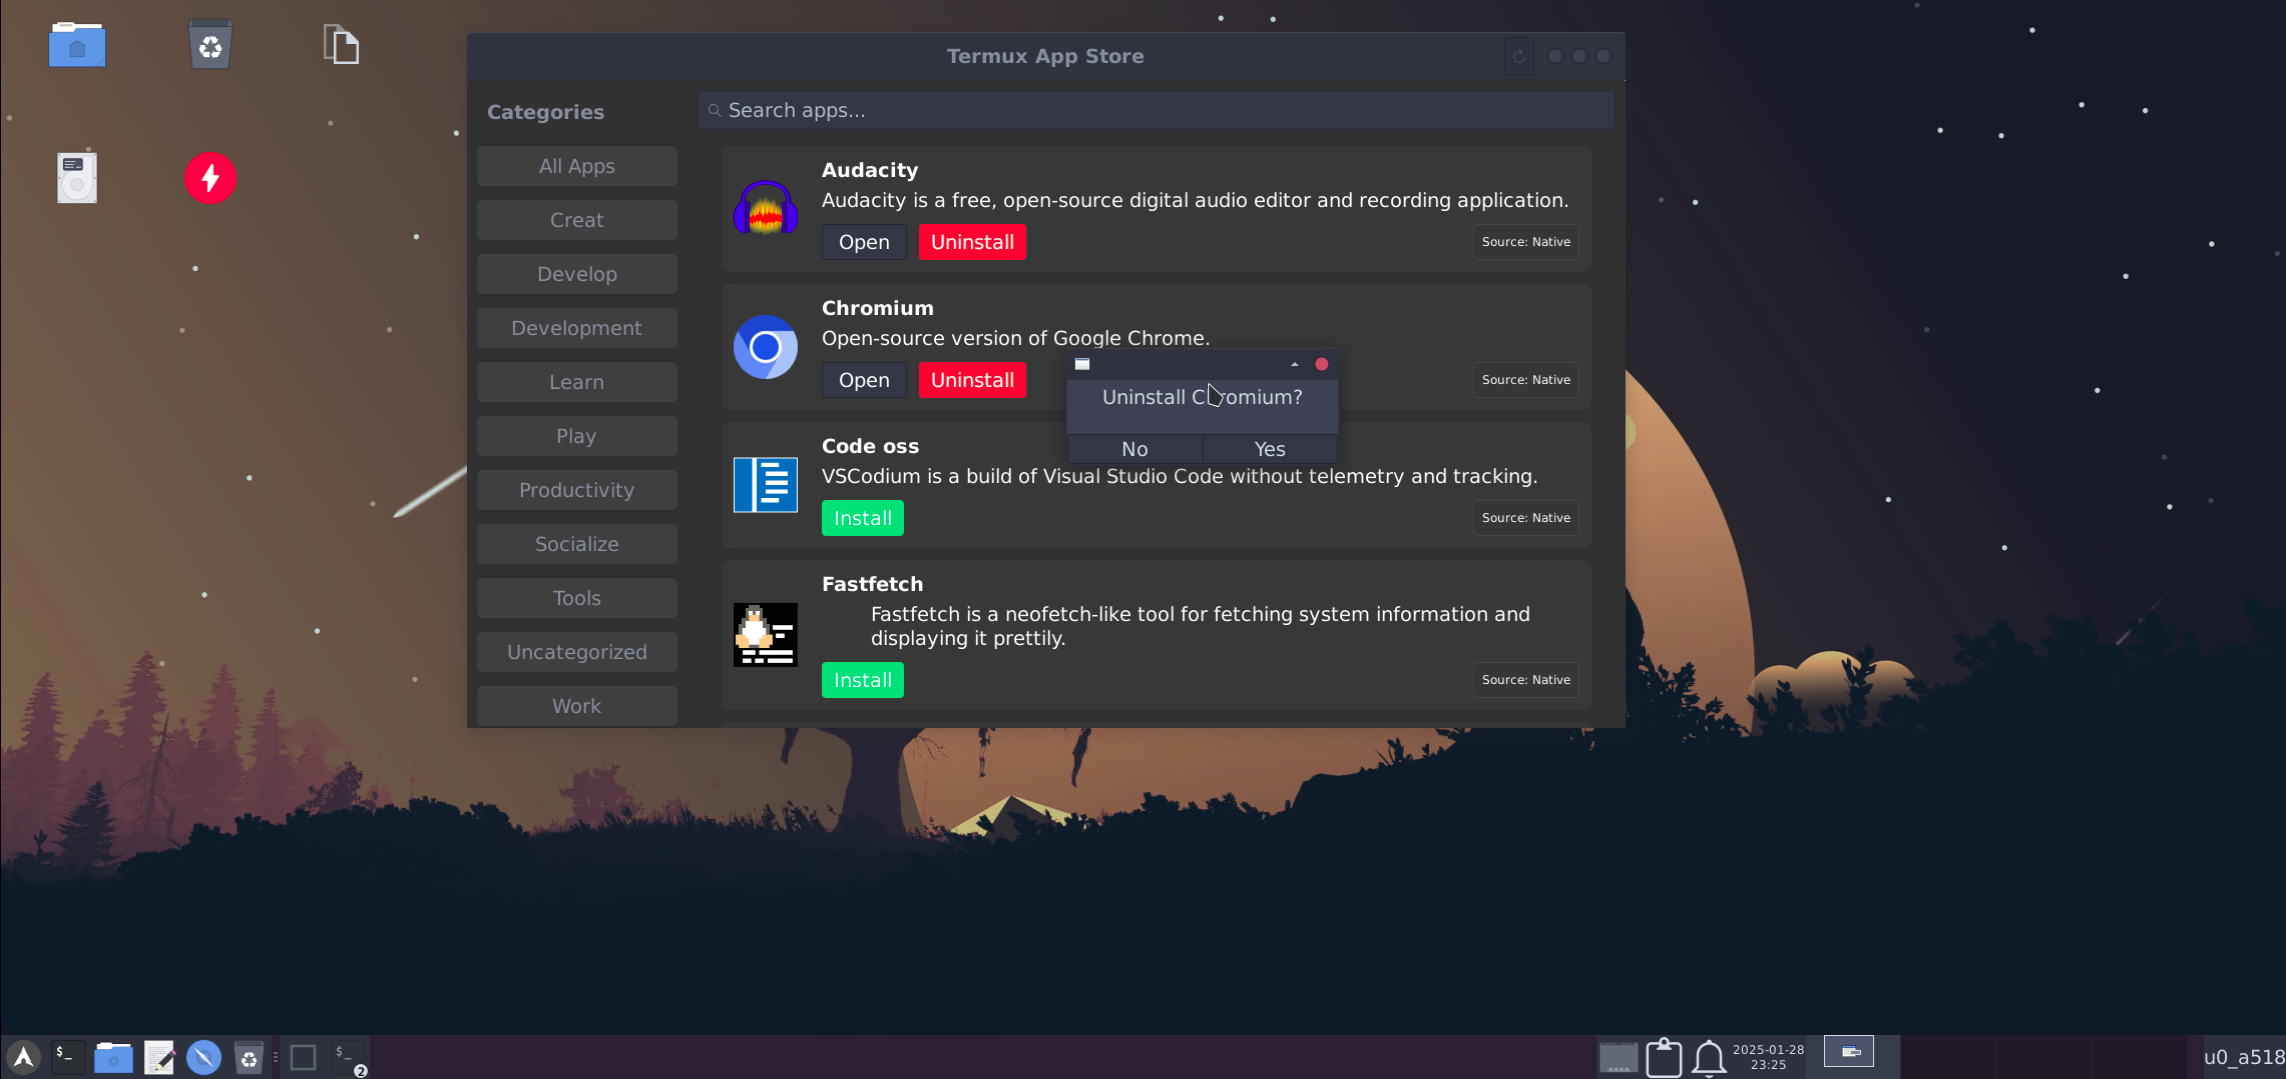This screenshot has height=1079, width=2286.
Task: Click Source: Native label on Audacity card
Action: [1526, 242]
